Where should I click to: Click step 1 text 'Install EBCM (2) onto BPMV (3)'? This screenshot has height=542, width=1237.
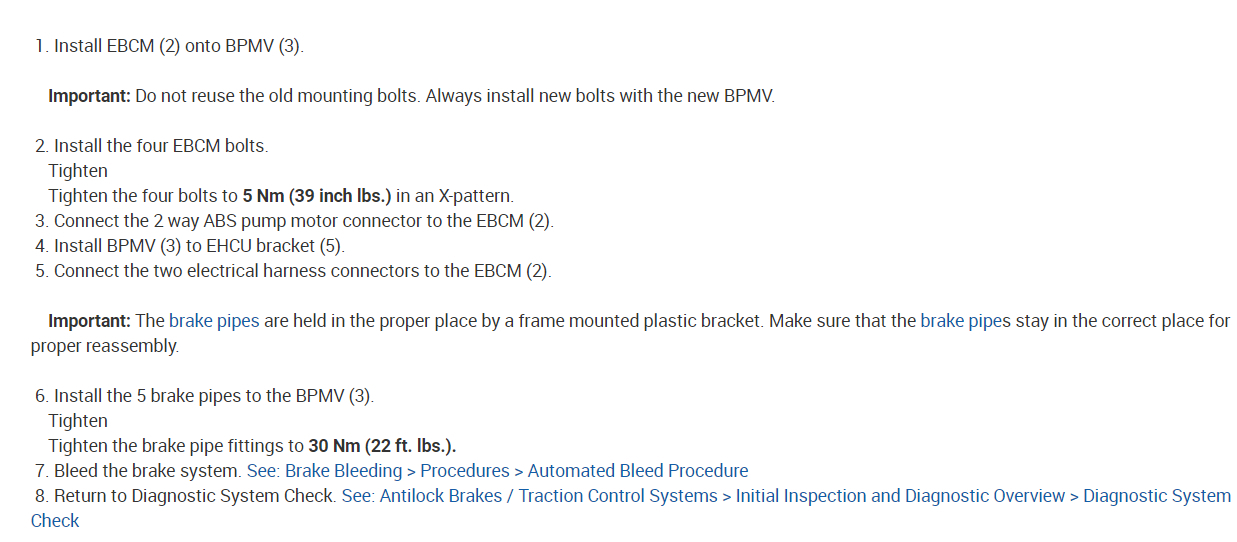coord(178,46)
